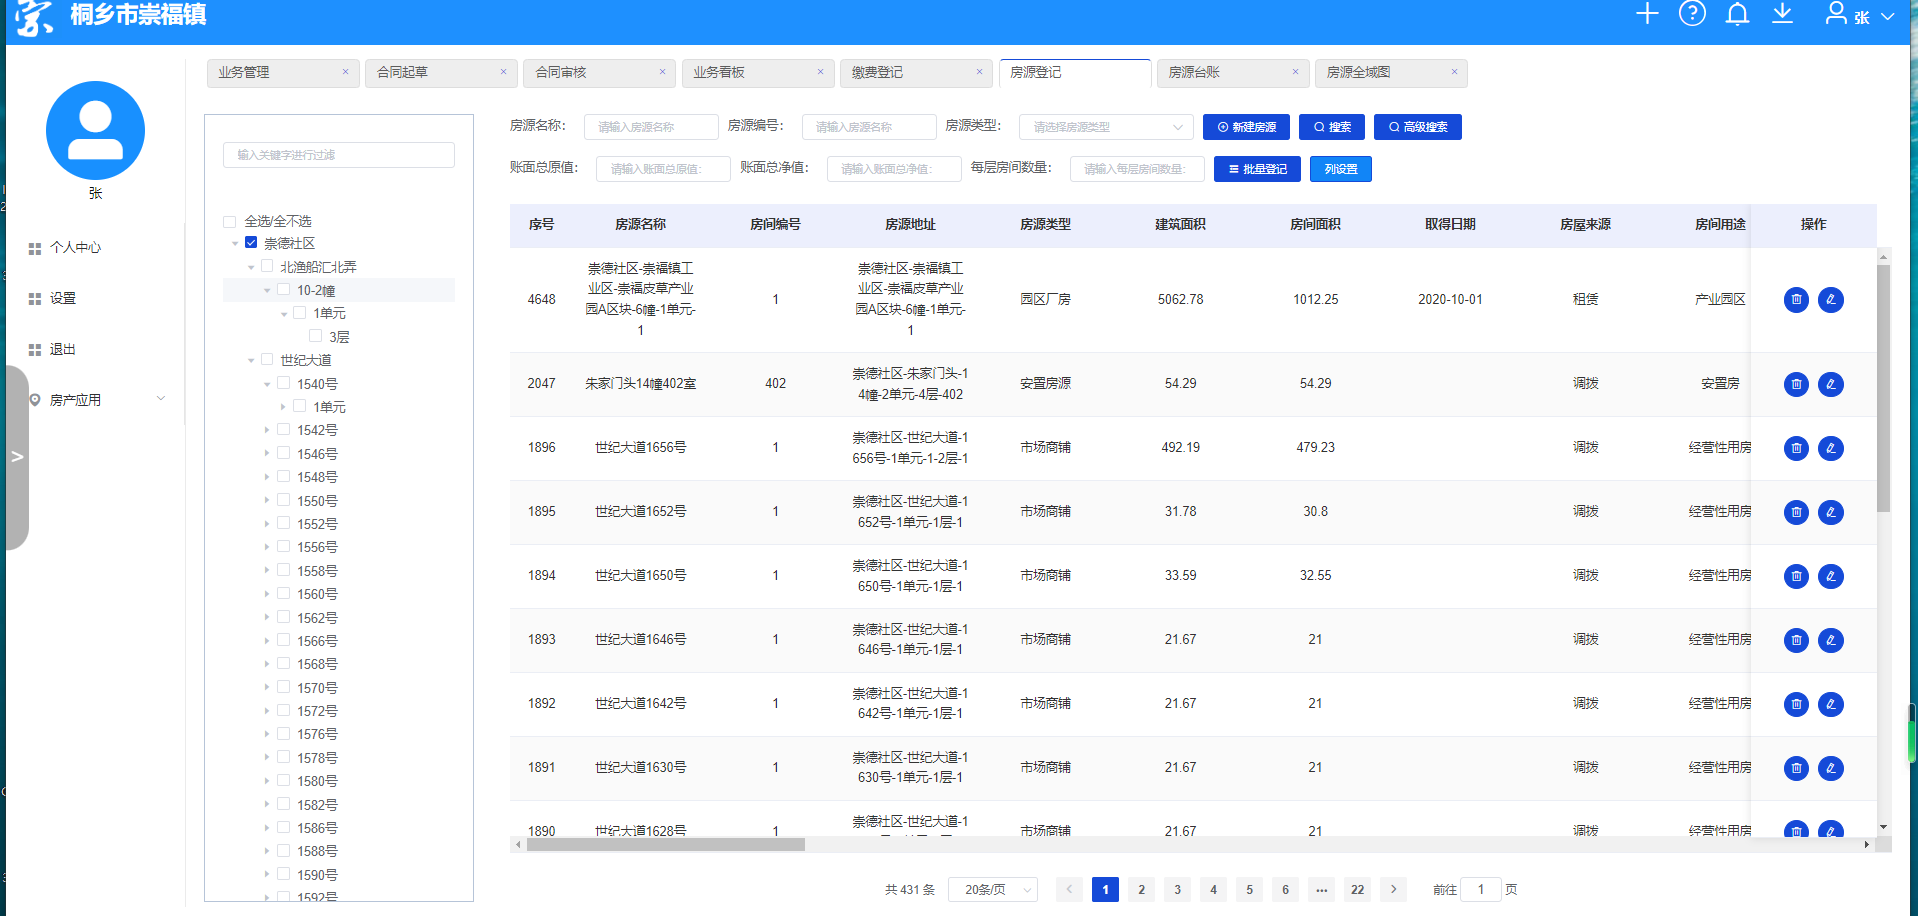
Task: Go to page 2 in pagination
Action: click(1141, 889)
